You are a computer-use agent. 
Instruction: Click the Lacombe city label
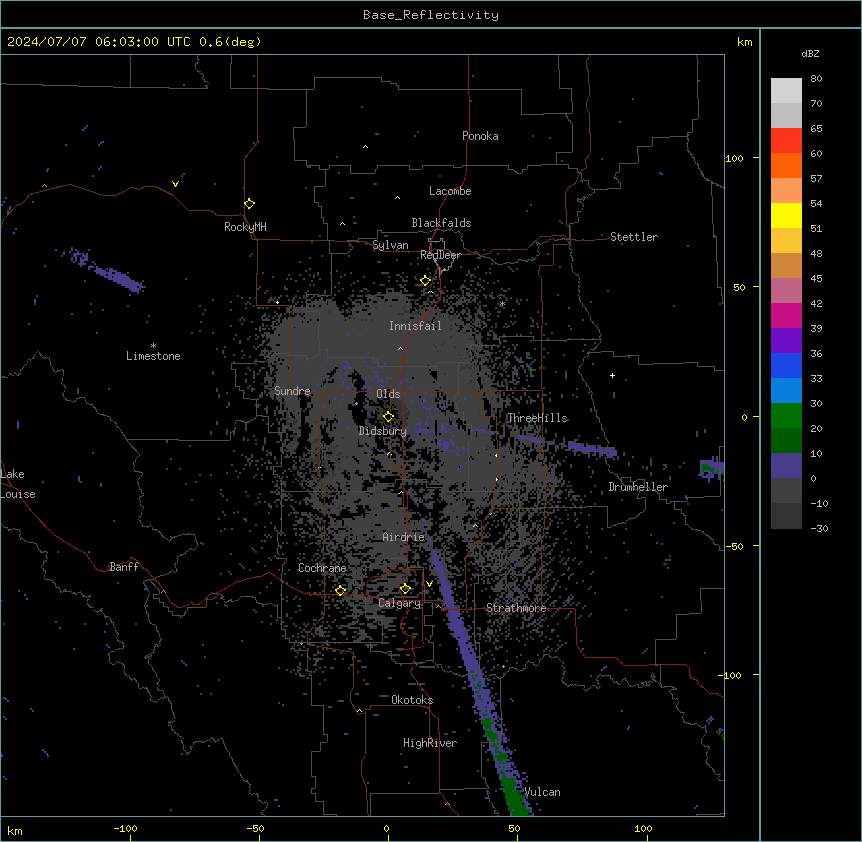450,191
